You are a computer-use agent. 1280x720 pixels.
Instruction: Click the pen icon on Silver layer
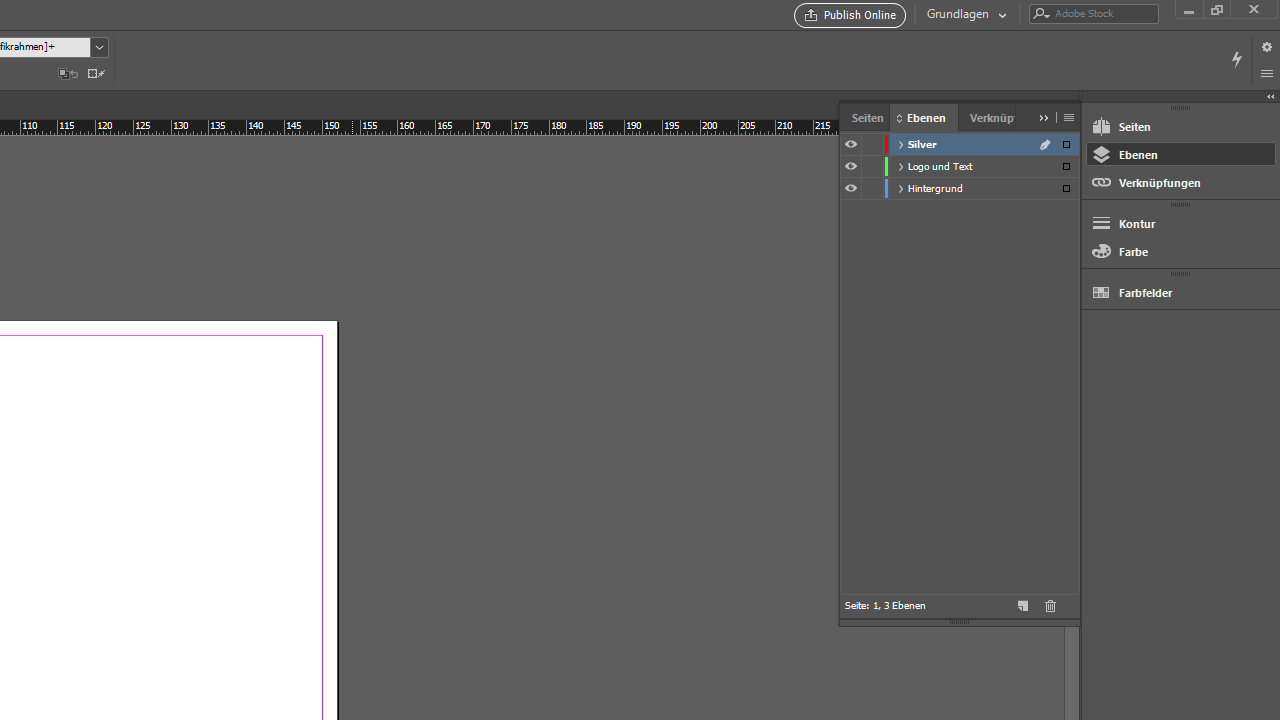point(1045,145)
